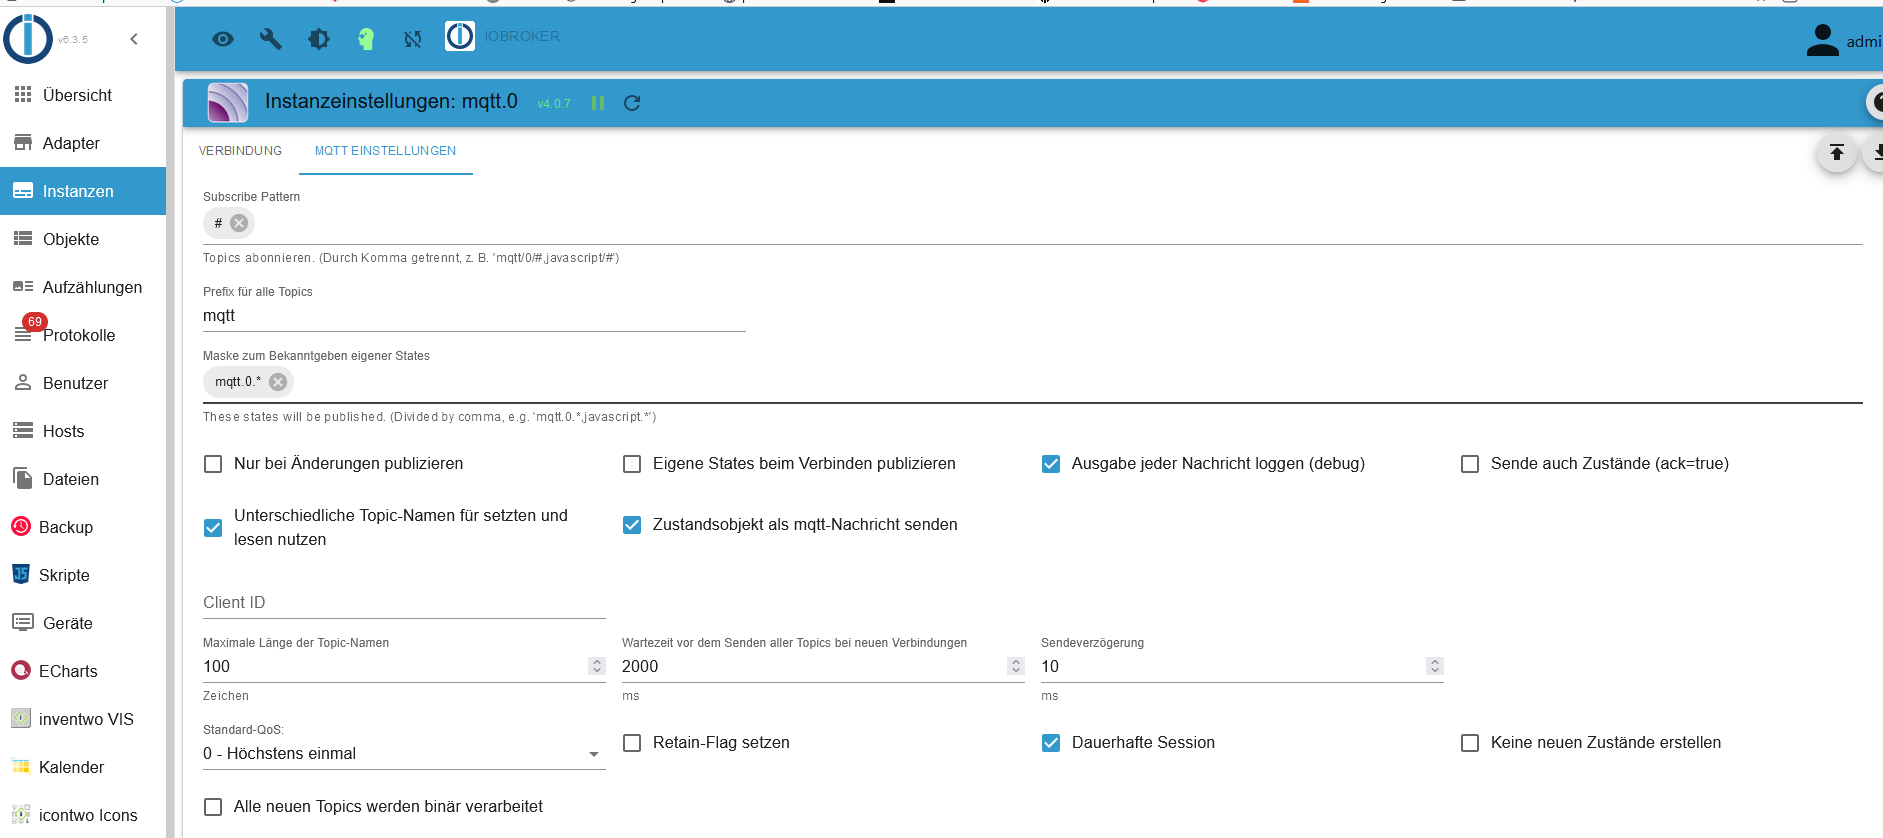Adjust the Wartezeit stepper arrows

pyautogui.click(x=1016, y=666)
